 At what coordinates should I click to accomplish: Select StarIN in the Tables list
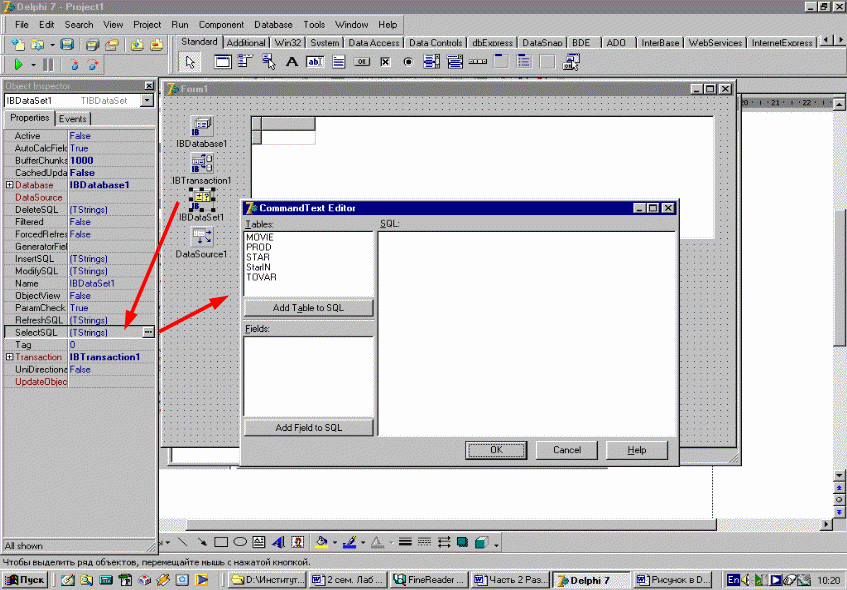point(258,267)
